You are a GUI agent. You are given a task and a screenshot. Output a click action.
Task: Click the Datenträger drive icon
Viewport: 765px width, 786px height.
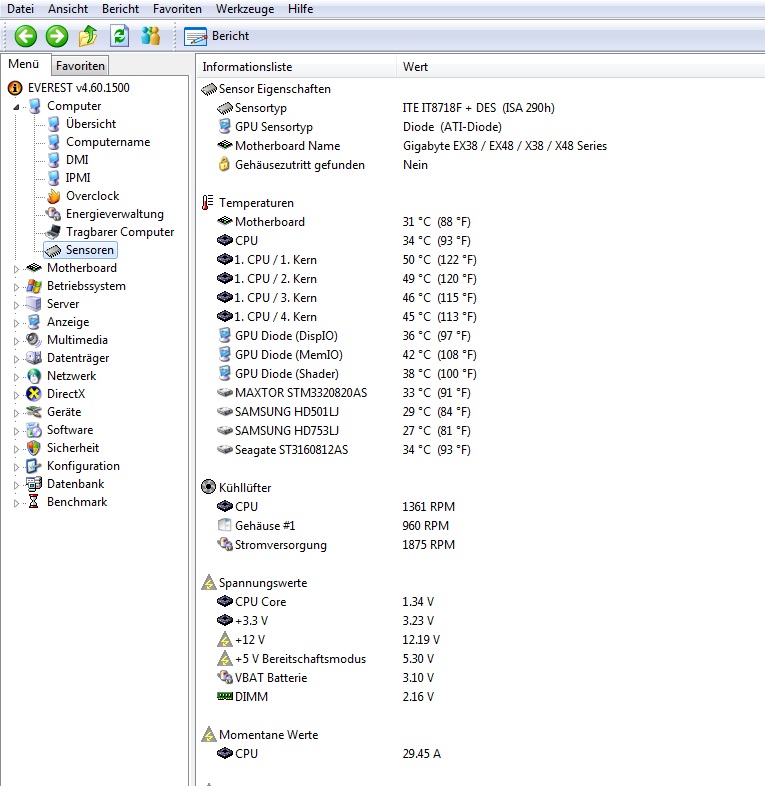click(x=34, y=357)
